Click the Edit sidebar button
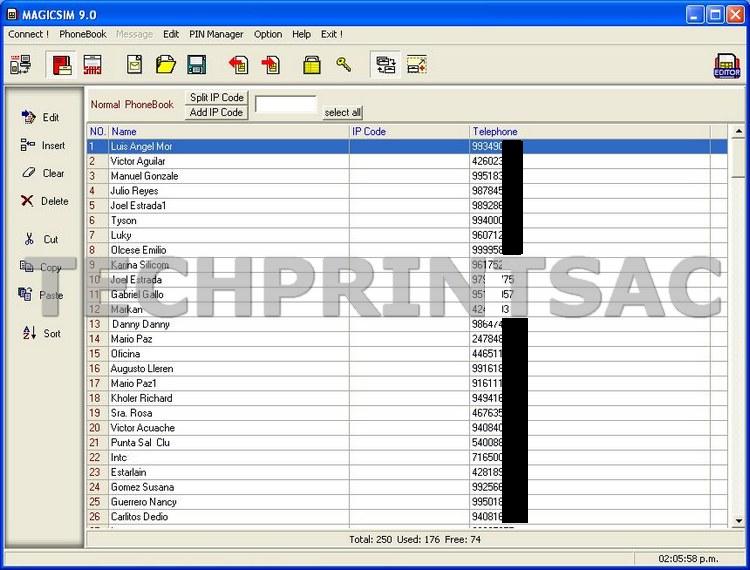Image resolution: width=750 pixels, height=570 pixels. 41,117
